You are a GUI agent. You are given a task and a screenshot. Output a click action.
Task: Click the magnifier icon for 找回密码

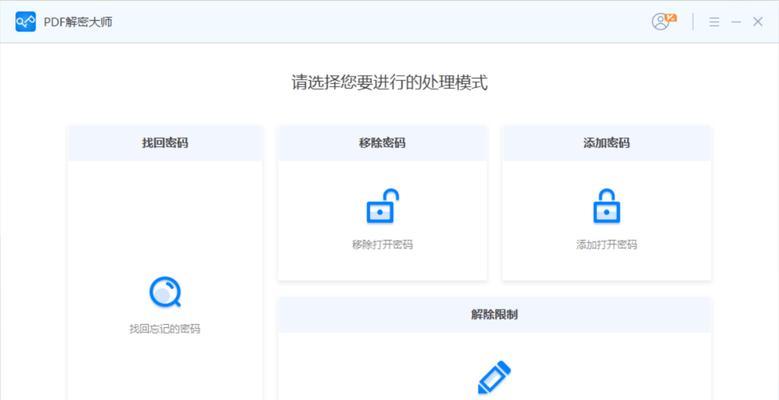point(165,292)
